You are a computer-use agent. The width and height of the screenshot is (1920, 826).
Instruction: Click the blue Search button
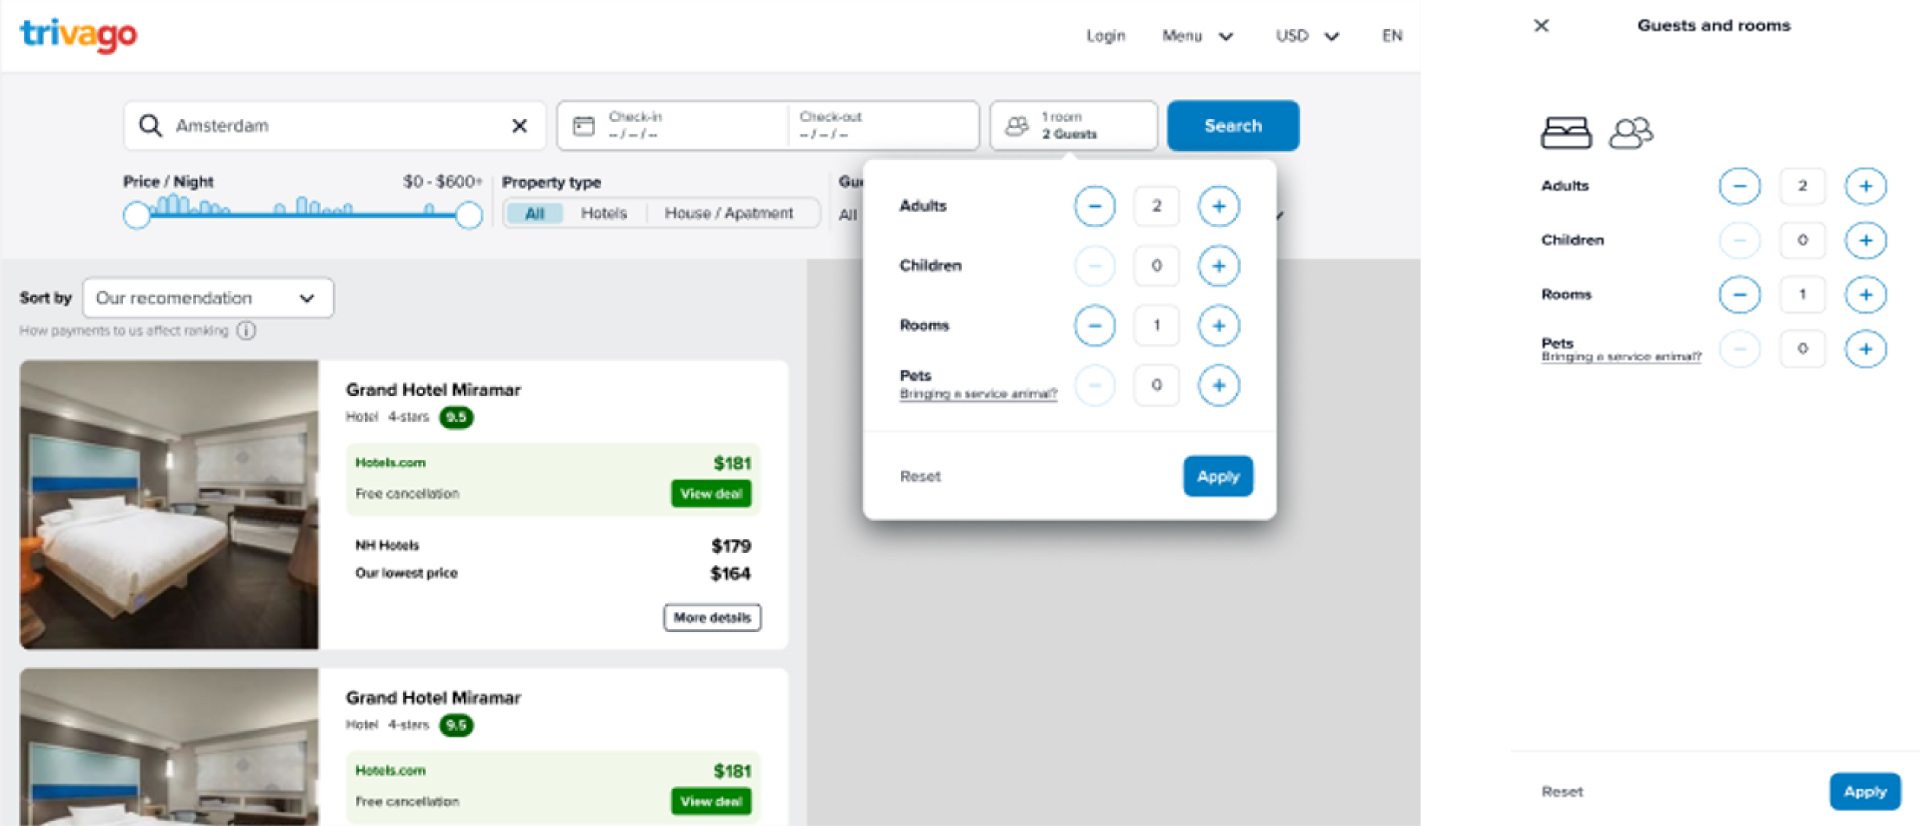point(1233,126)
